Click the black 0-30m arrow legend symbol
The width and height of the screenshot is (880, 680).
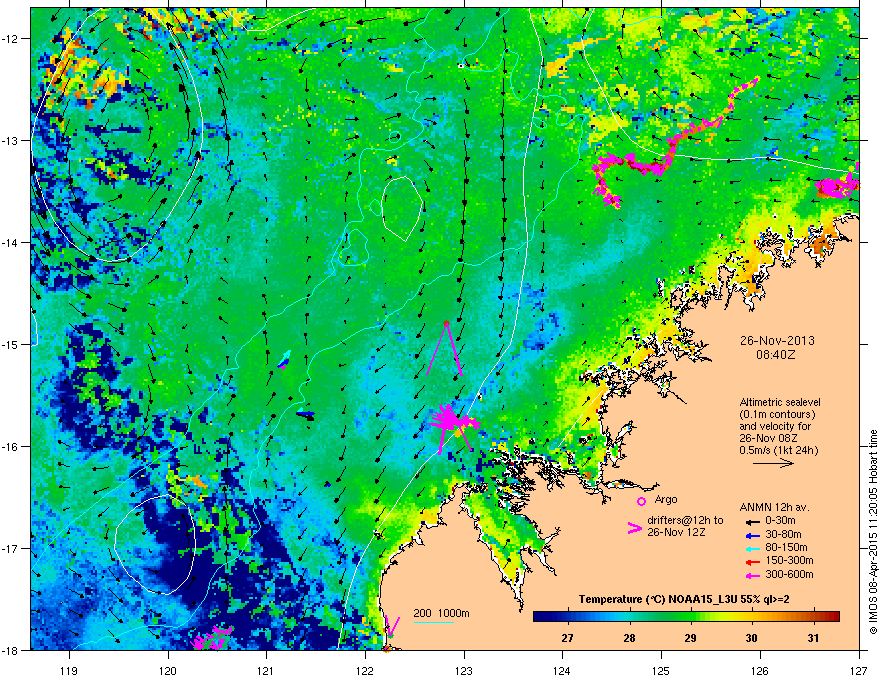751,521
